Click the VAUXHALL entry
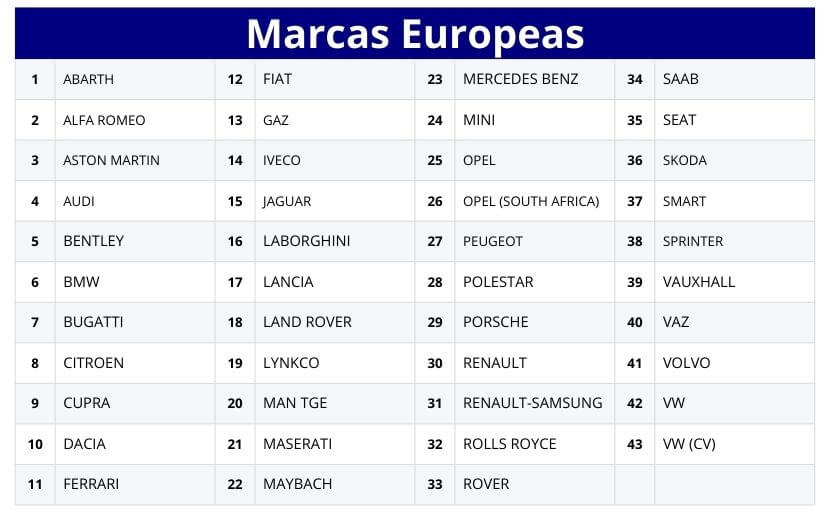 click(699, 282)
